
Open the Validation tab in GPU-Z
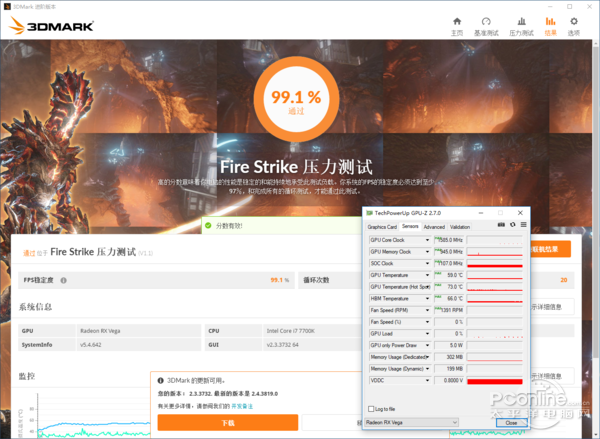(x=460, y=227)
